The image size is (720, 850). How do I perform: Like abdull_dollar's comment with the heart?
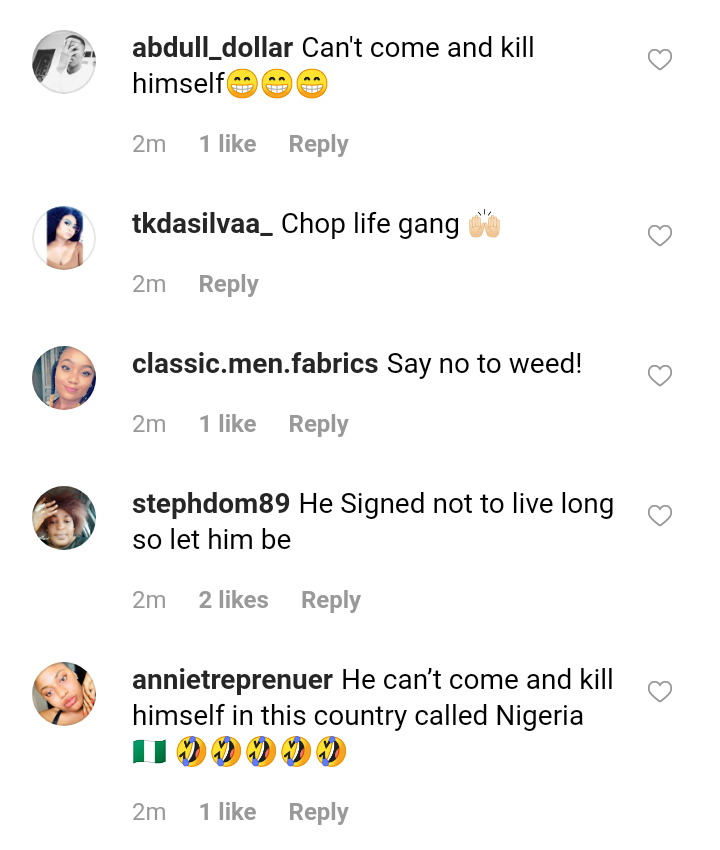click(x=659, y=61)
